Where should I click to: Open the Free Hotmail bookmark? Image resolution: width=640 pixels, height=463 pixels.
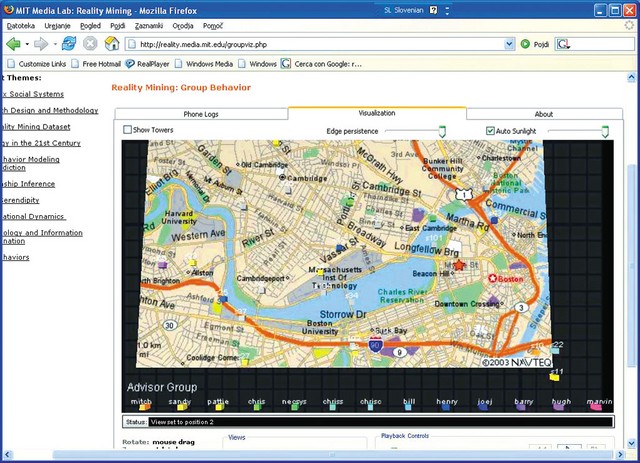(x=96, y=64)
